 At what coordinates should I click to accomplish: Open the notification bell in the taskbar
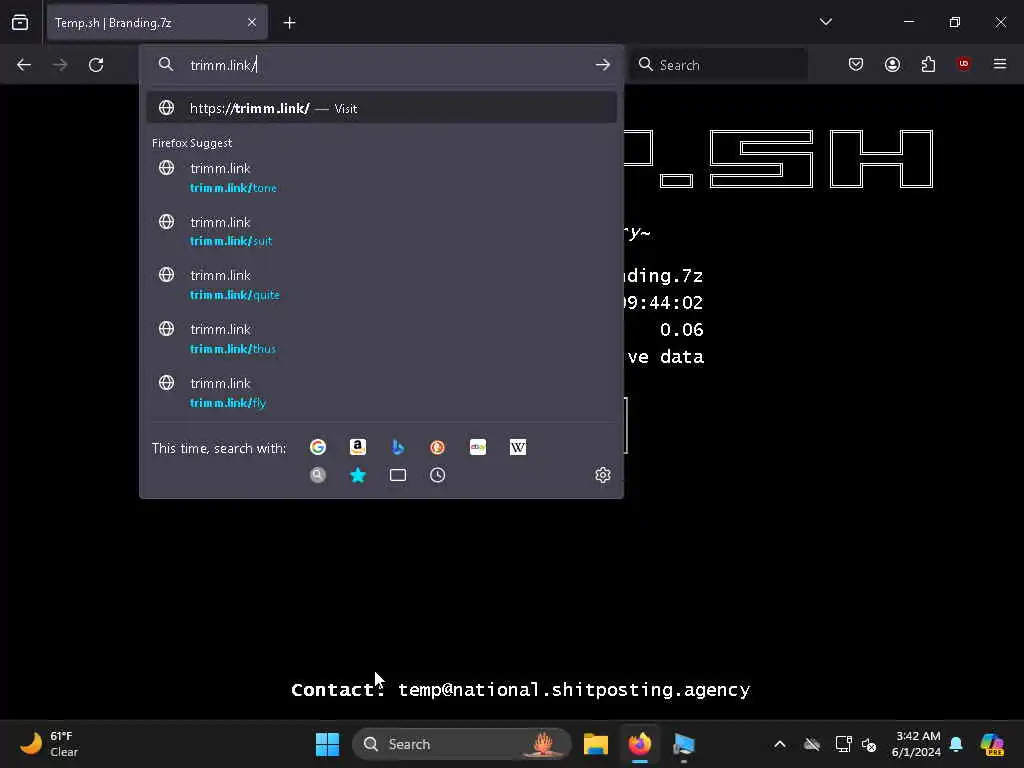(956, 744)
